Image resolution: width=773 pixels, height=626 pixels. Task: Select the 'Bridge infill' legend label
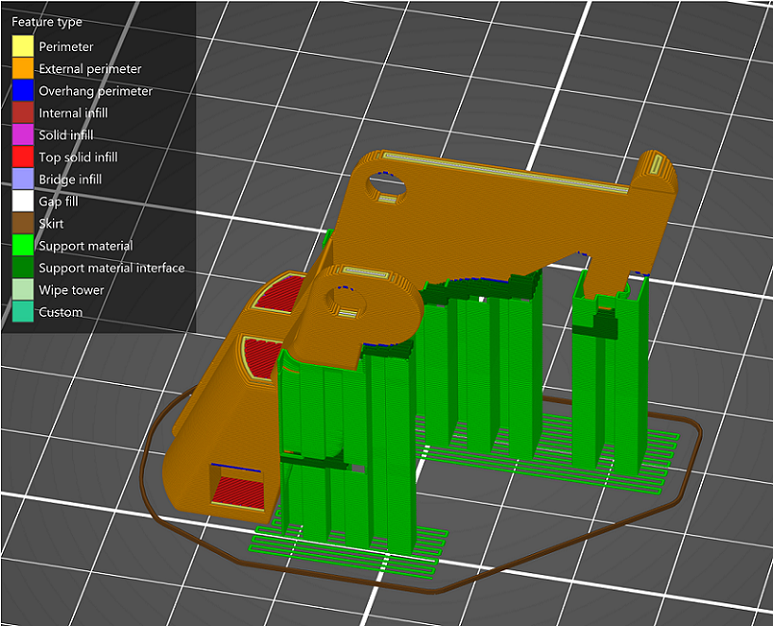click(x=70, y=179)
